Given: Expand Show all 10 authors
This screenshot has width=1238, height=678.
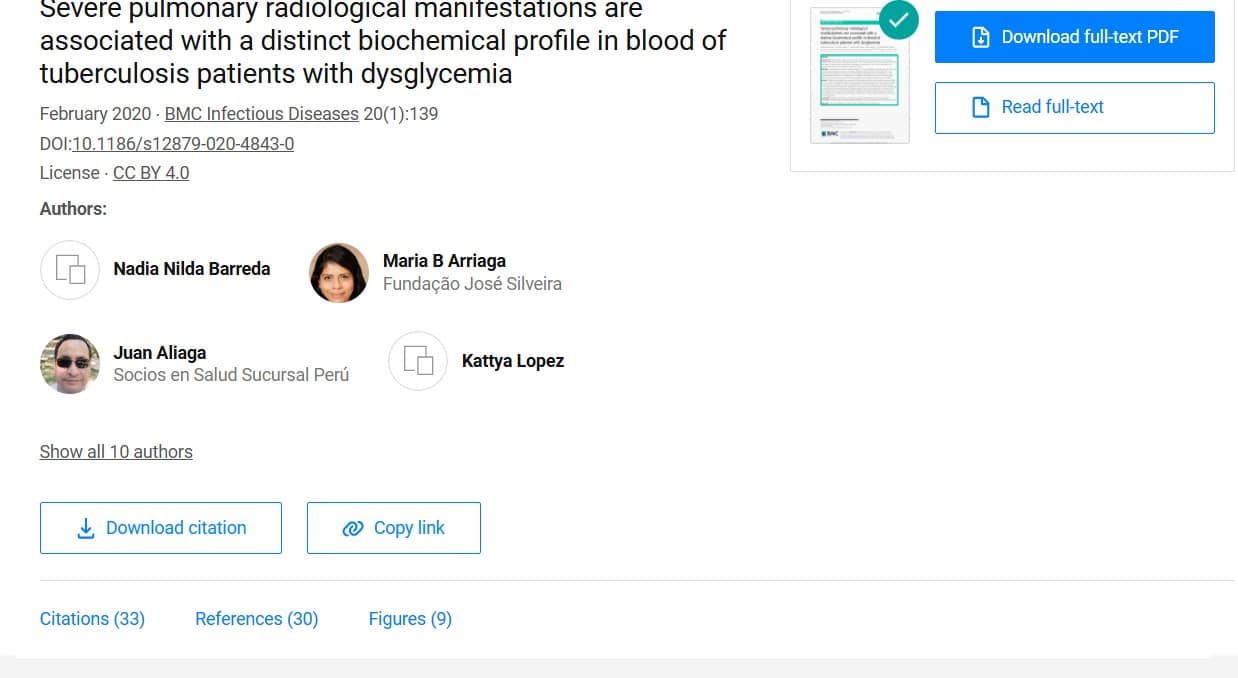Looking at the screenshot, I should pos(116,452).
